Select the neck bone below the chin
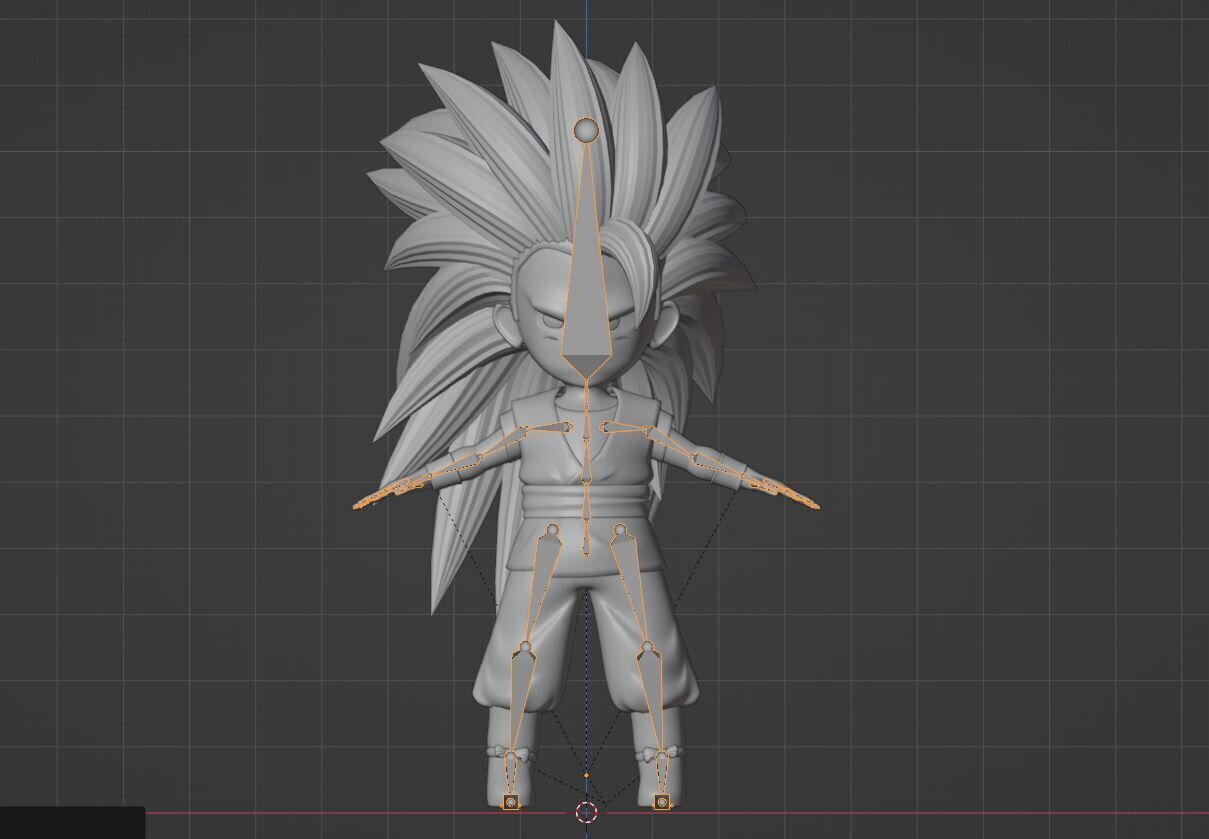This screenshot has width=1209, height=839. click(586, 395)
